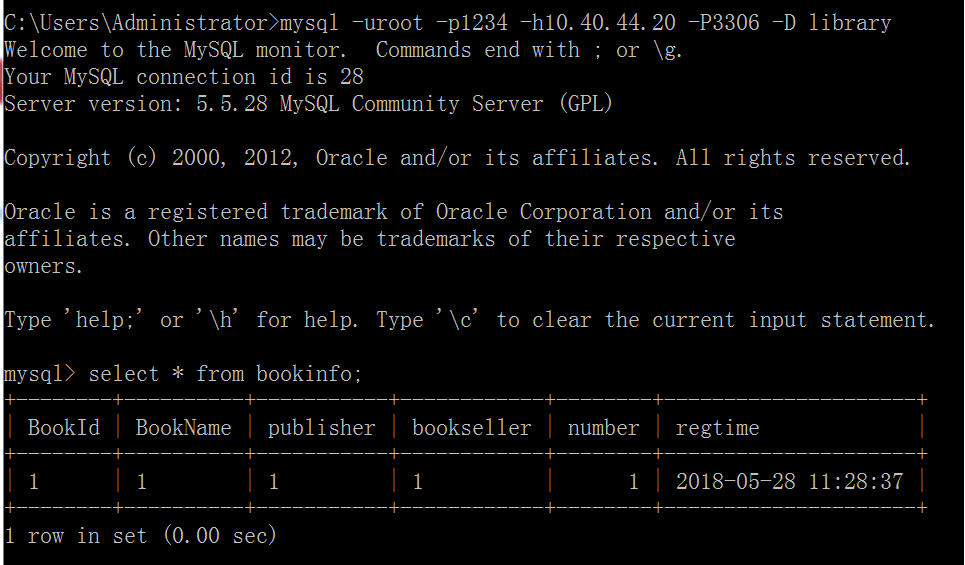This screenshot has width=965, height=565.
Task: Click the "Your MySQL connection id is 28" line
Action: (184, 76)
